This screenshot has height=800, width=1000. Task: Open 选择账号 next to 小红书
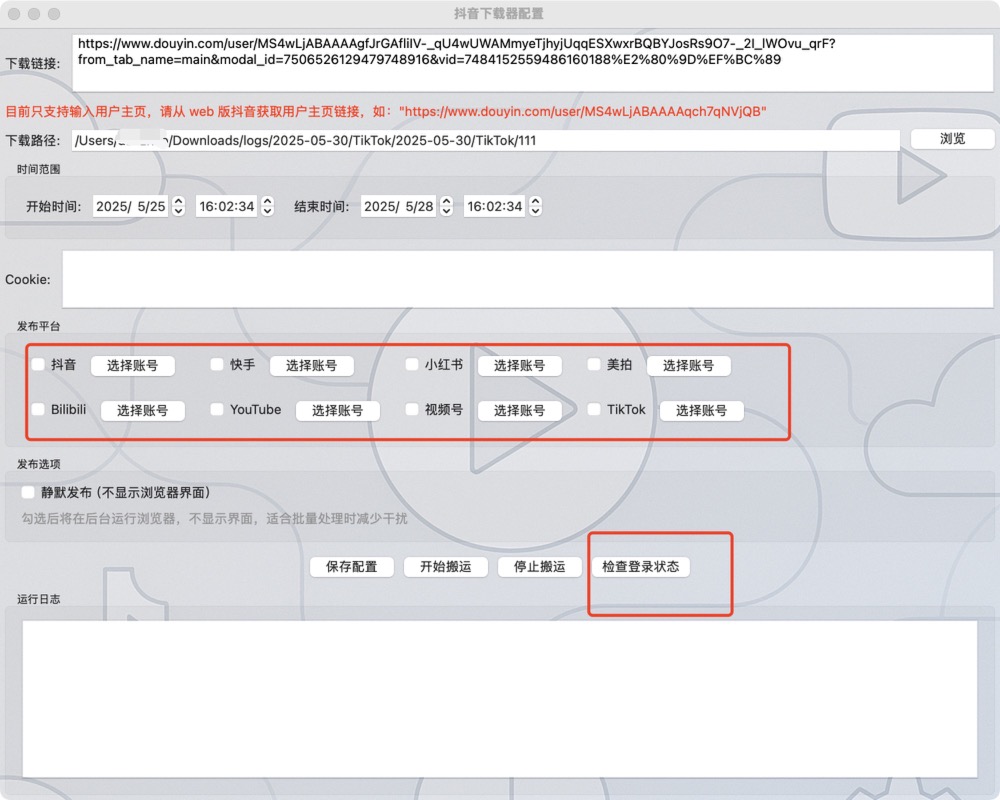click(519, 366)
